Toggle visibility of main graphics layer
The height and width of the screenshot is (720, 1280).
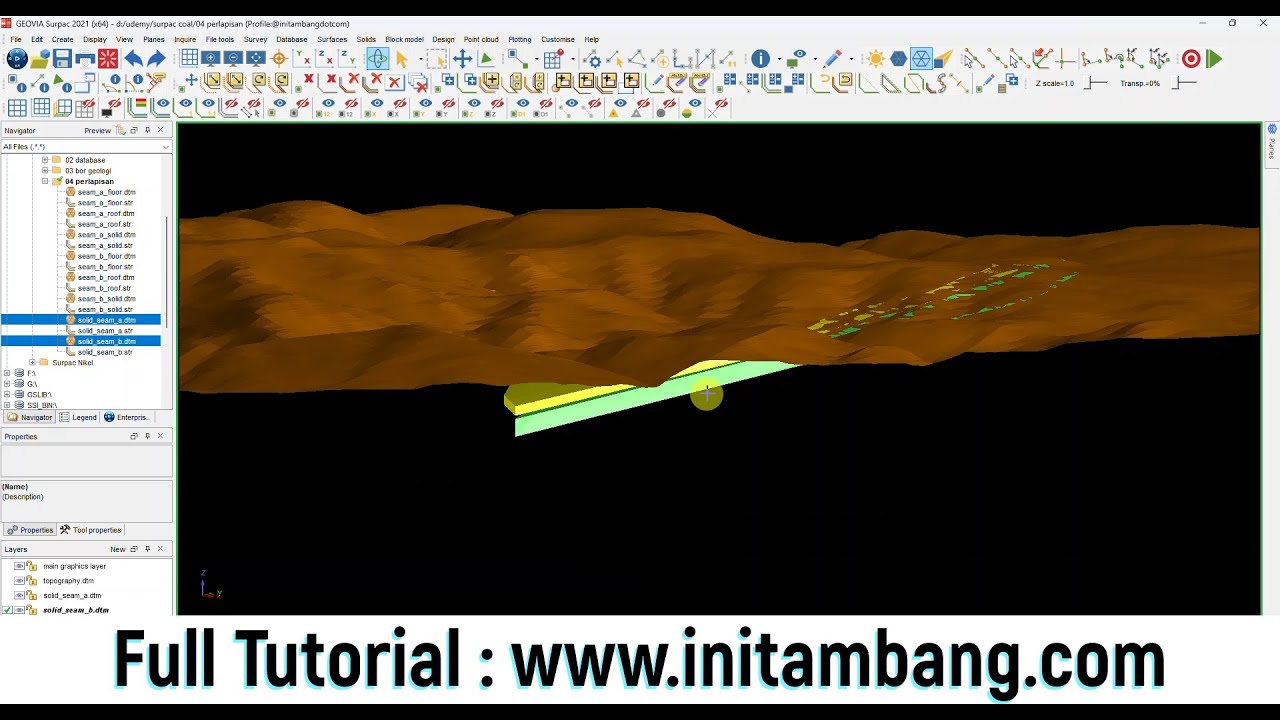click(19, 566)
